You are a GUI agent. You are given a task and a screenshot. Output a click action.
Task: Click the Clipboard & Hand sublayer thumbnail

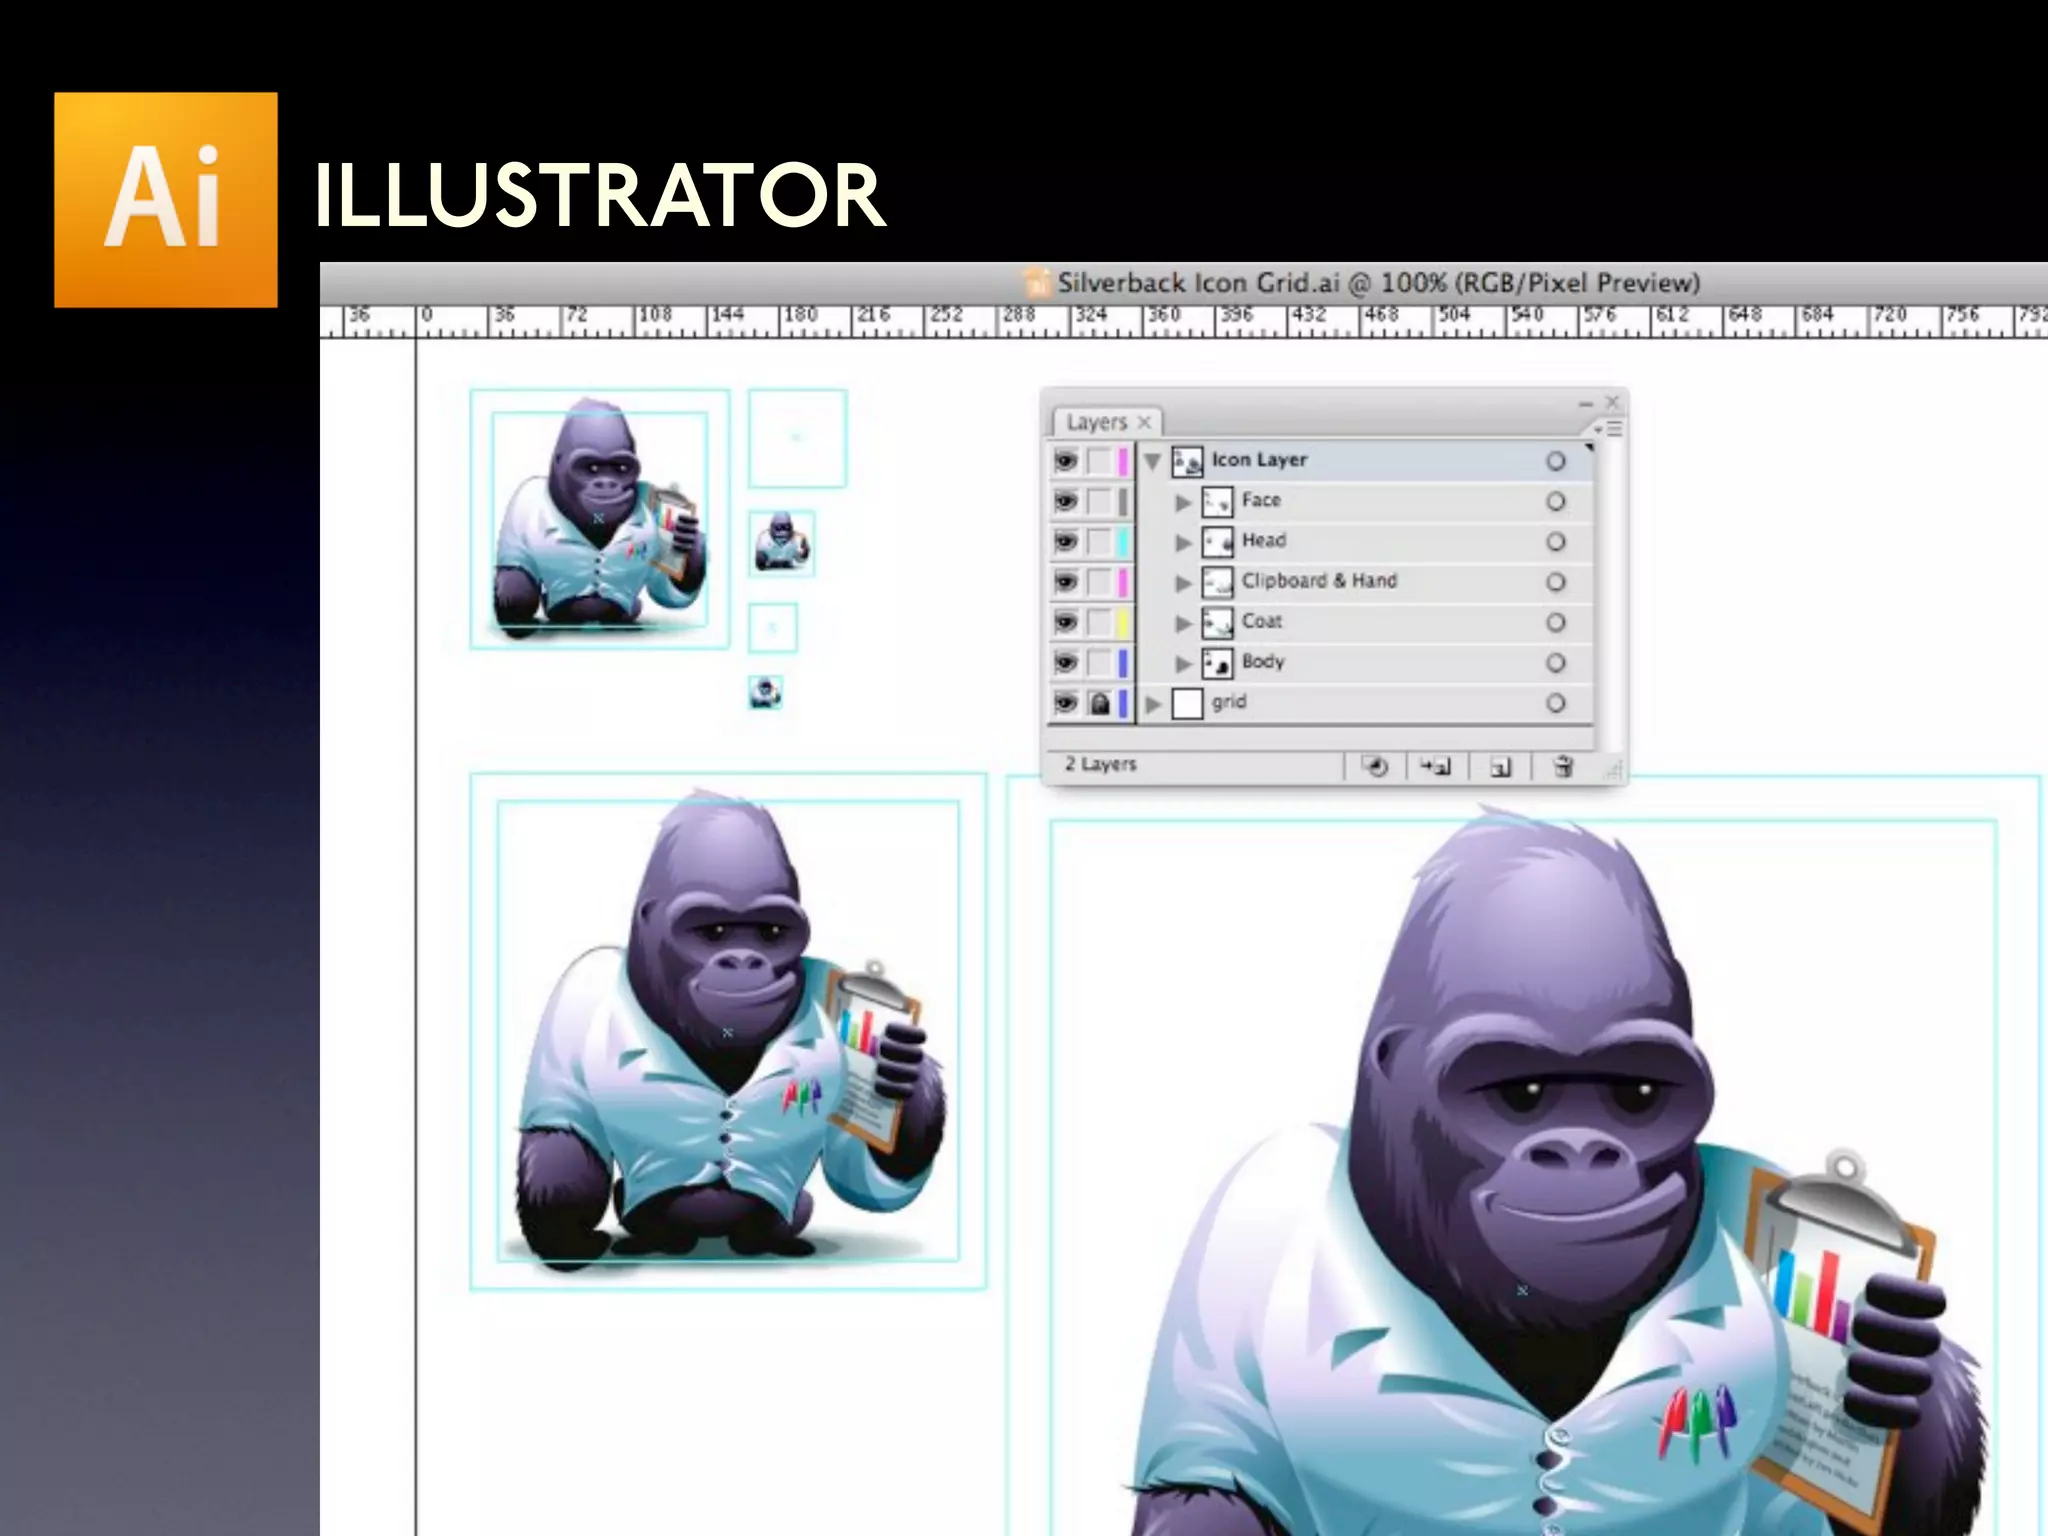tap(1217, 582)
